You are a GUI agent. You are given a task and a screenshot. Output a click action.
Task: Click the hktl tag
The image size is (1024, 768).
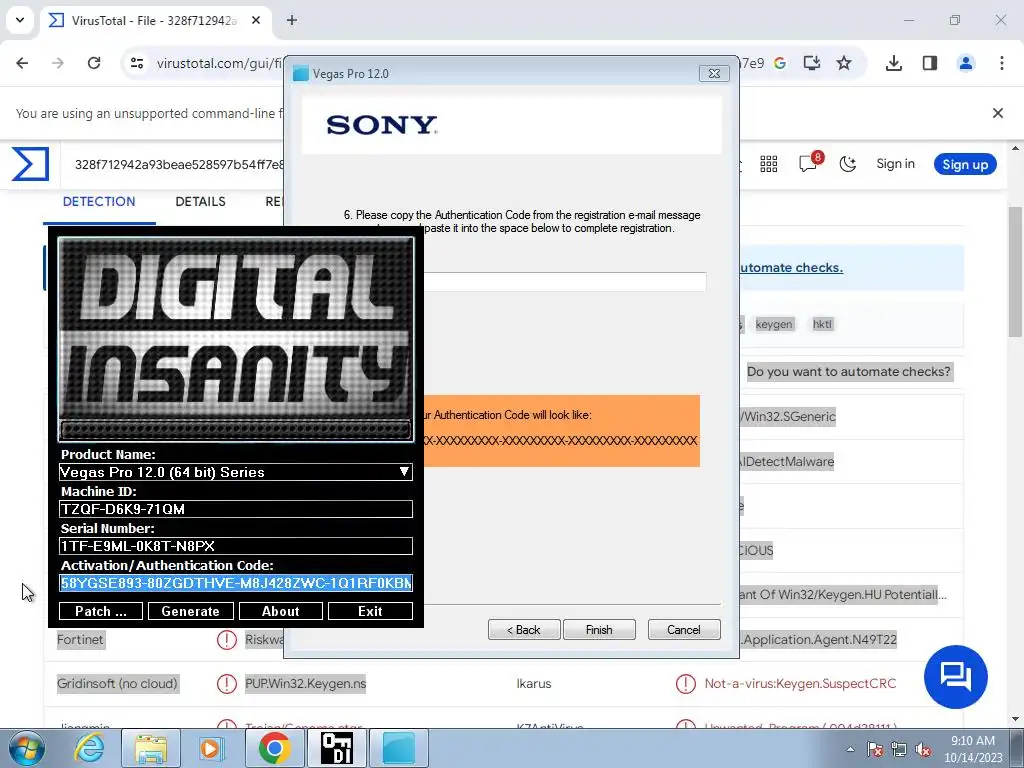pos(822,324)
